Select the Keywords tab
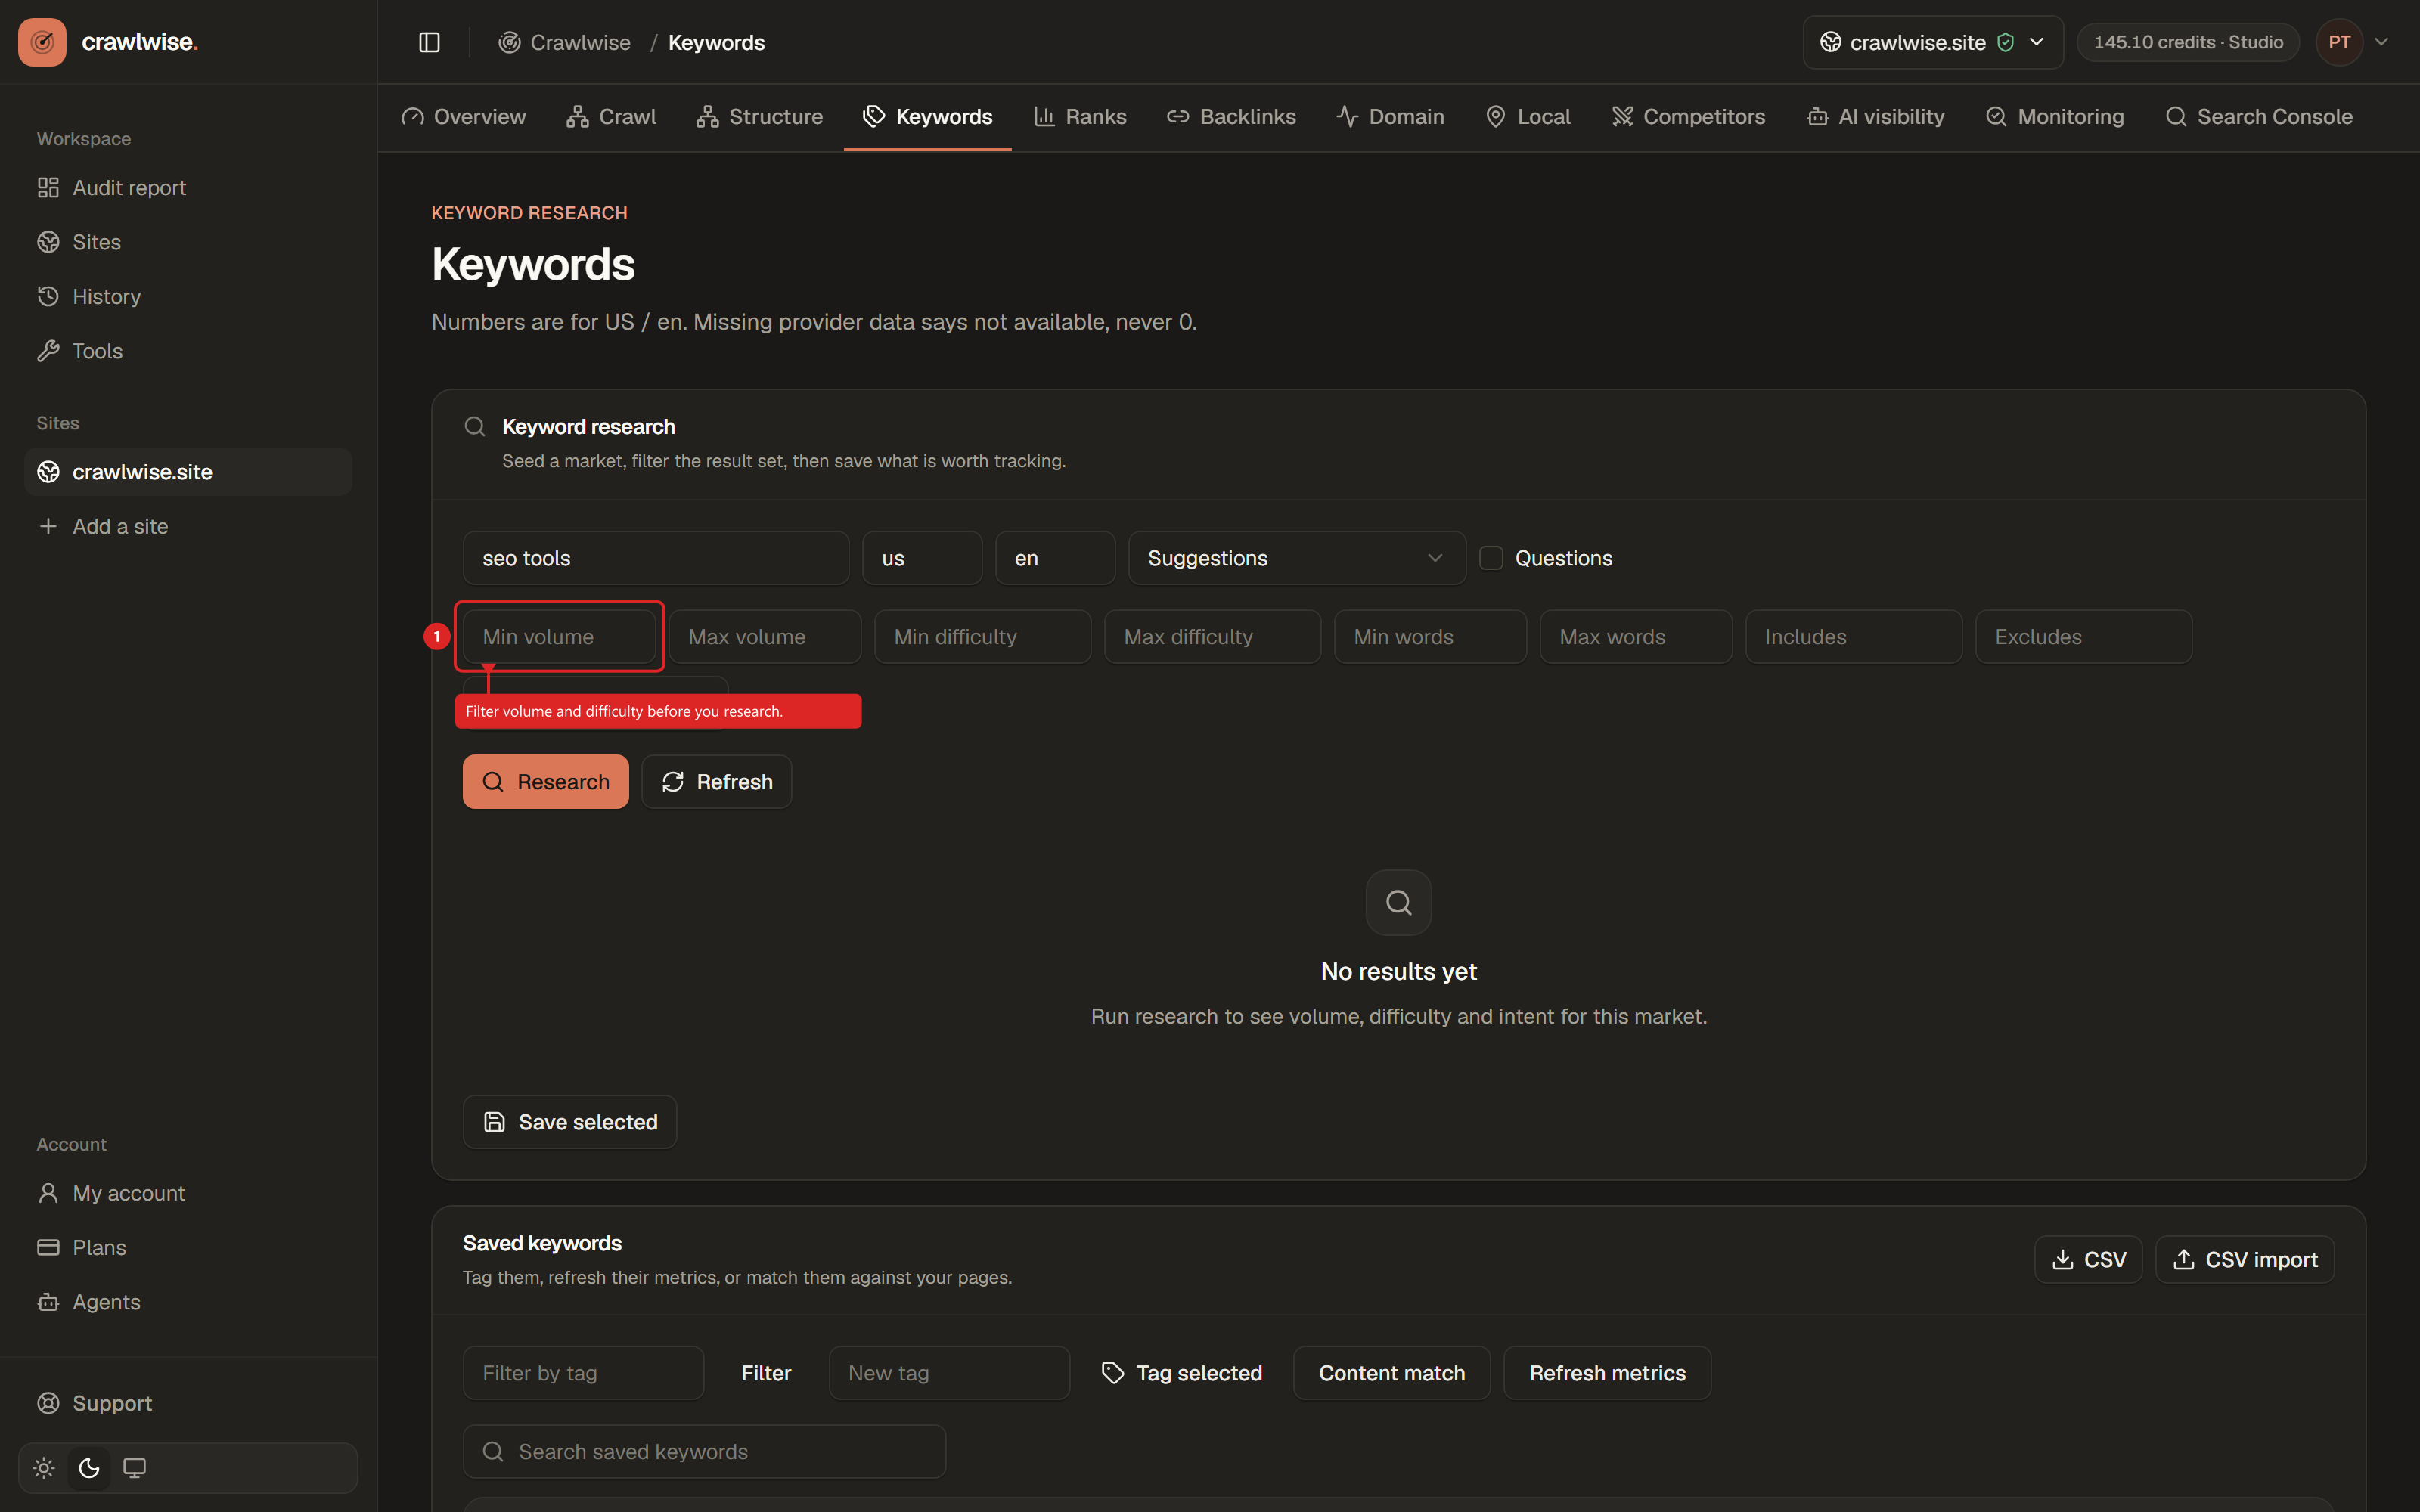This screenshot has height=1512, width=2420. tap(928, 117)
